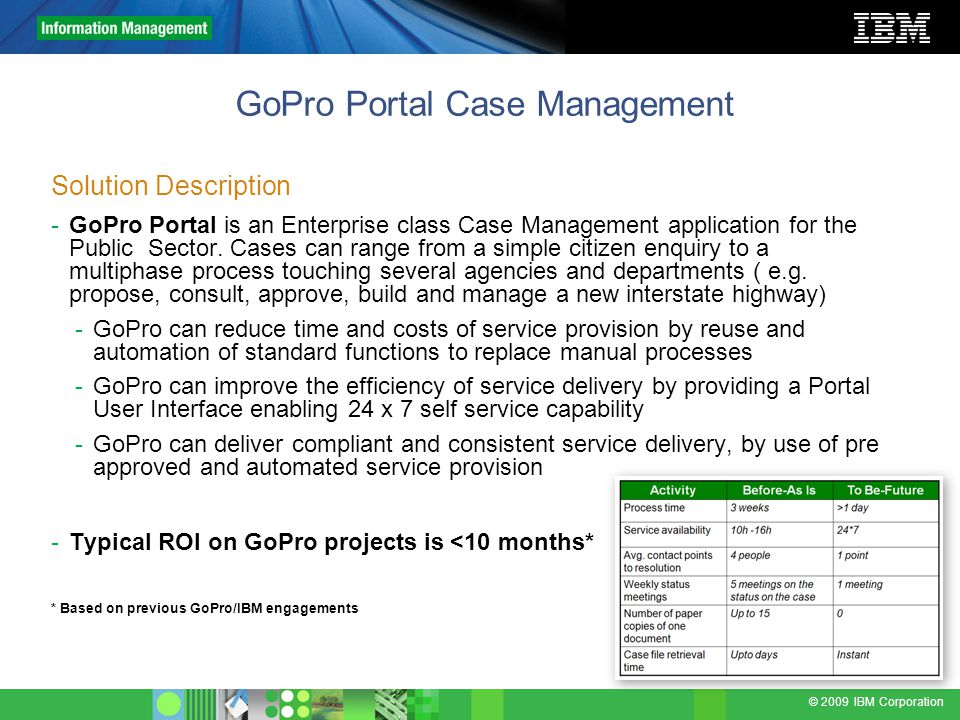Screen dimensions: 960x720
Task: Click the "24*7" table cell
Action: [885, 534]
